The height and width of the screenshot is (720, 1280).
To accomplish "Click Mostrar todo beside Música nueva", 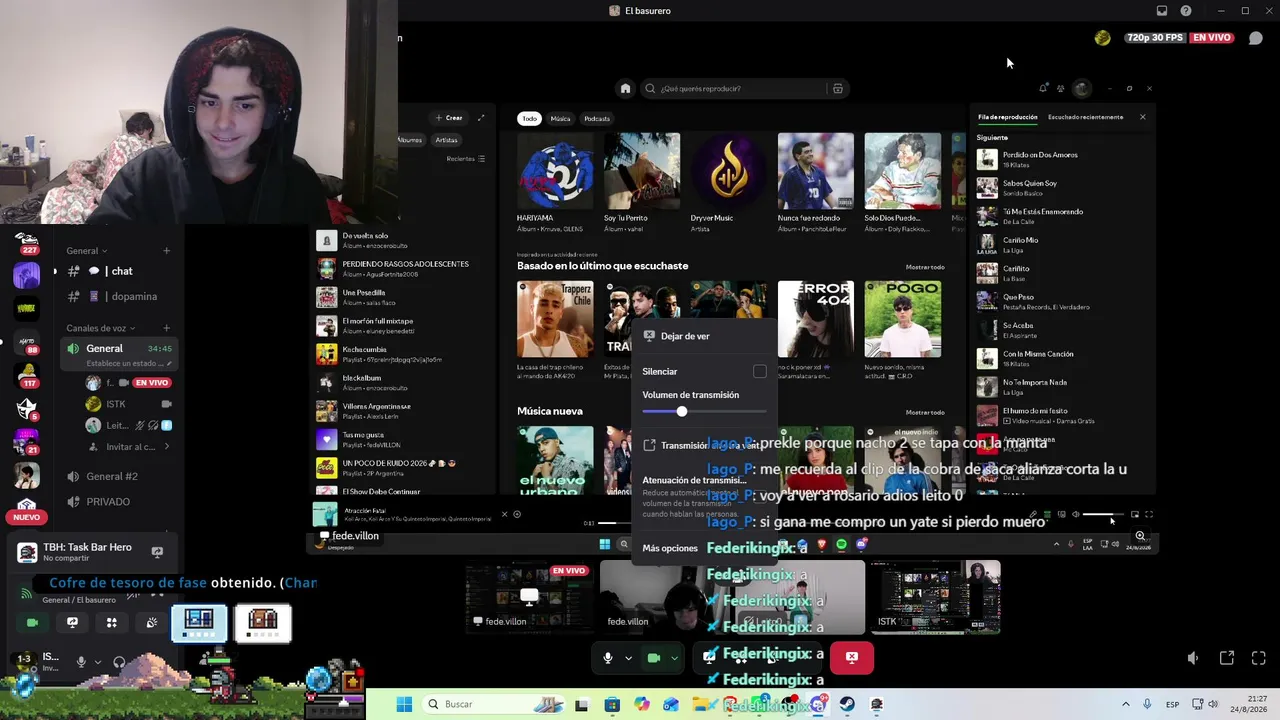I will (x=925, y=412).
